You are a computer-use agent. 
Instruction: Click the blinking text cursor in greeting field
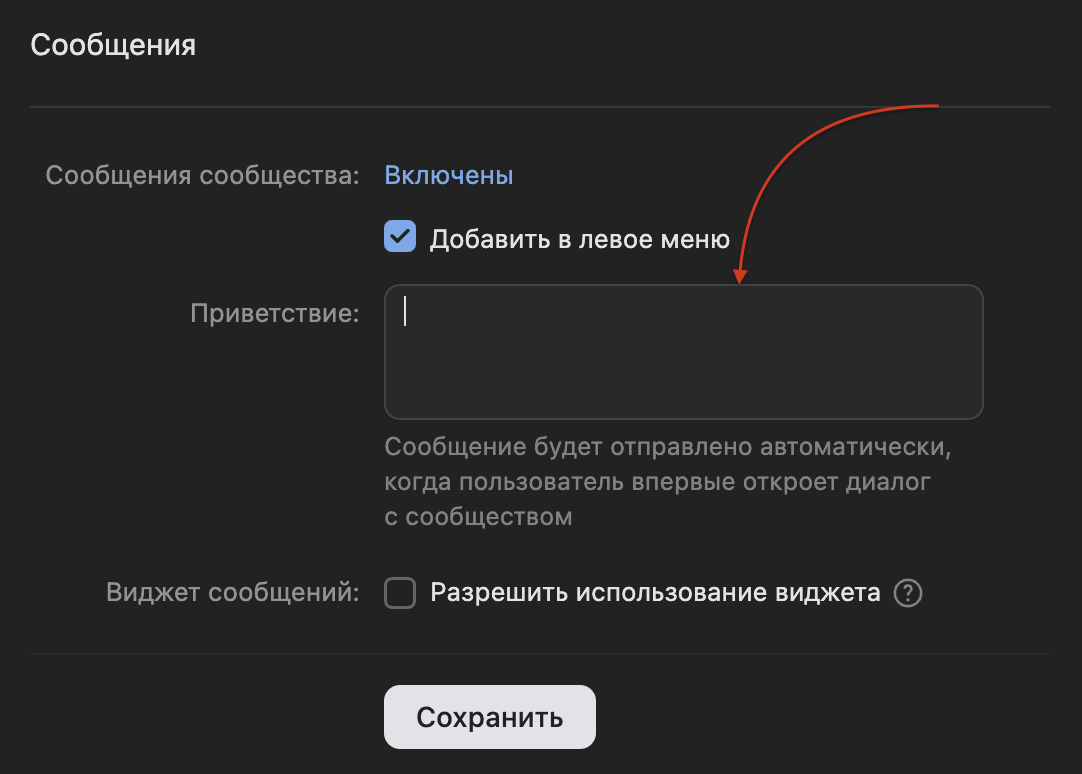pyautogui.click(x=405, y=312)
